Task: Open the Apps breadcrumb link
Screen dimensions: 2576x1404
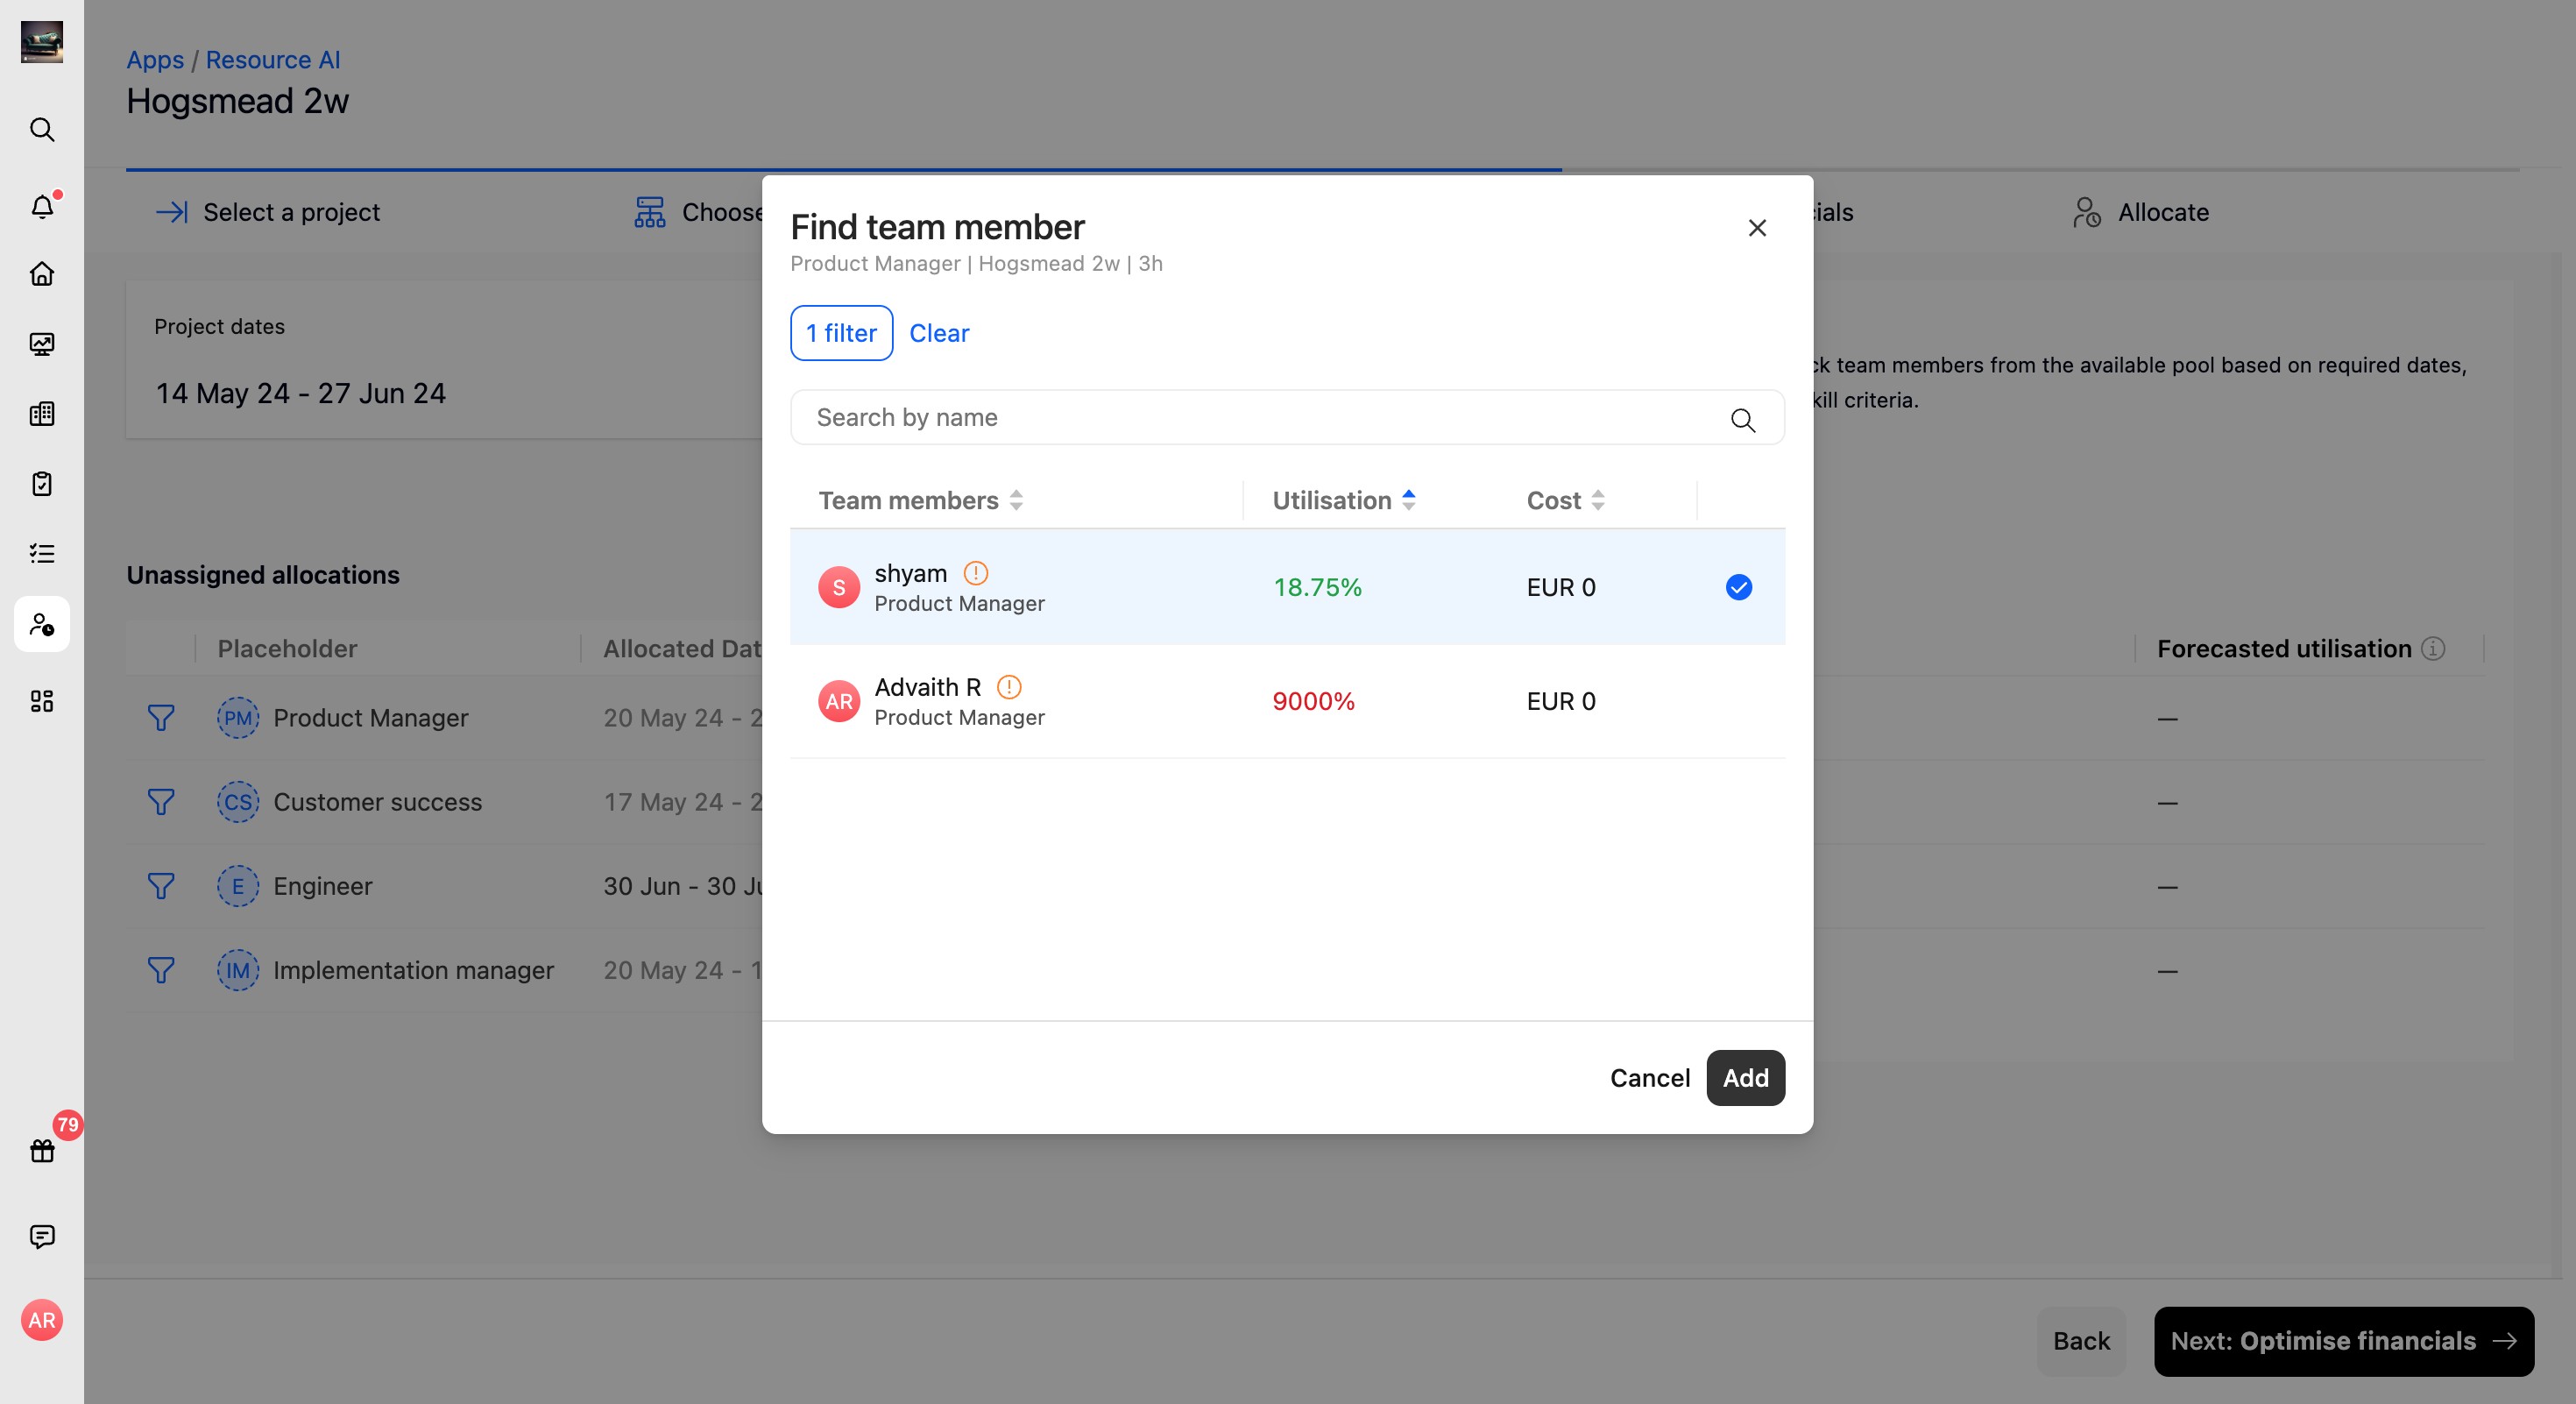Action: click(155, 60)
